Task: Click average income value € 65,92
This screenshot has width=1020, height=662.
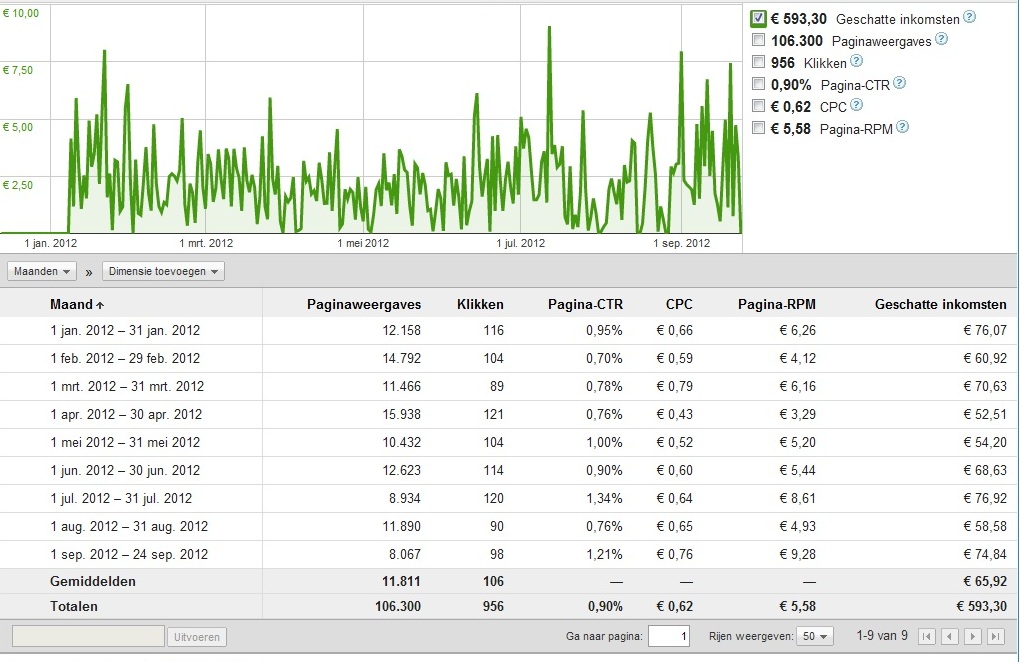Action: point(985,581)
